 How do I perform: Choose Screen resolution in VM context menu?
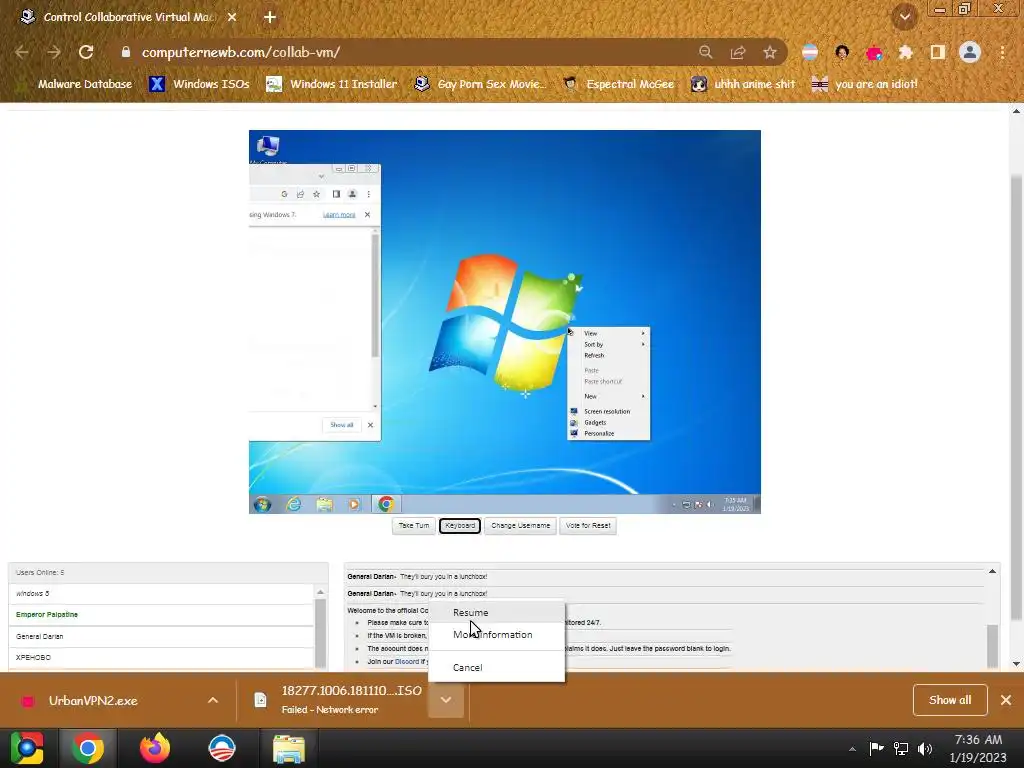pyautogui.click(x=609, y=411)
